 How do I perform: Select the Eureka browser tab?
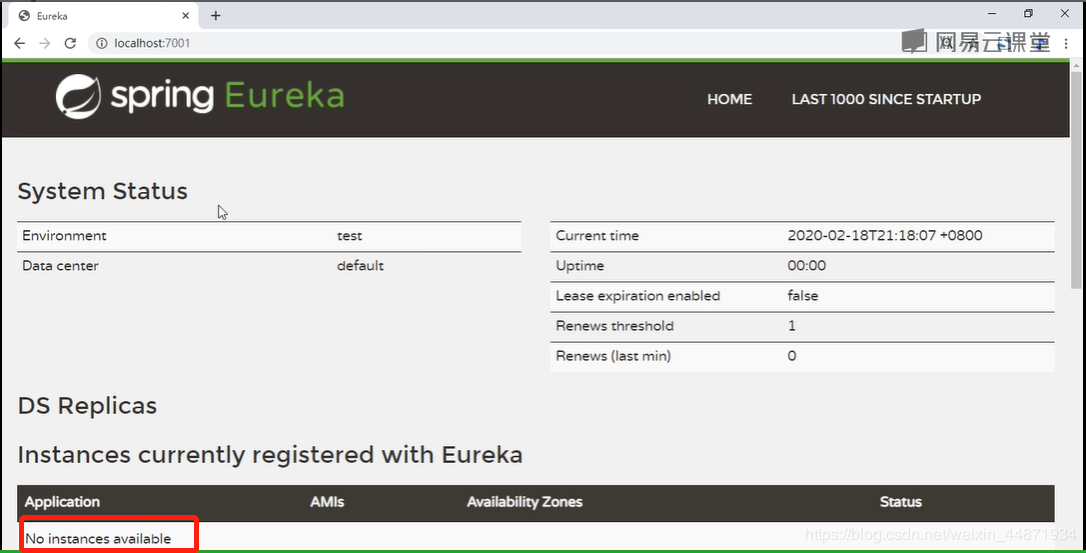104,15
